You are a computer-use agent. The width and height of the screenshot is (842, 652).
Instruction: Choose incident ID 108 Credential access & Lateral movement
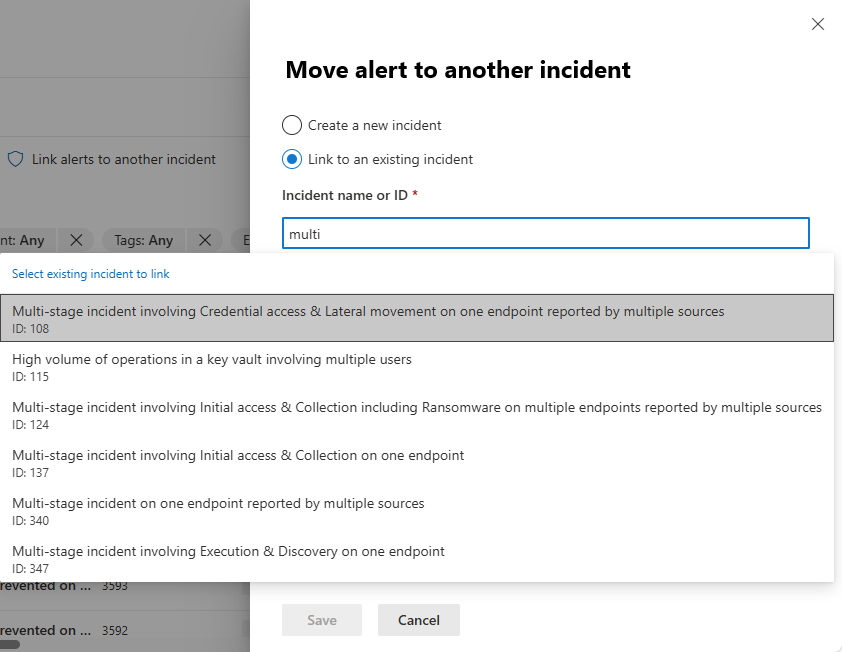[x=368, y=318]
